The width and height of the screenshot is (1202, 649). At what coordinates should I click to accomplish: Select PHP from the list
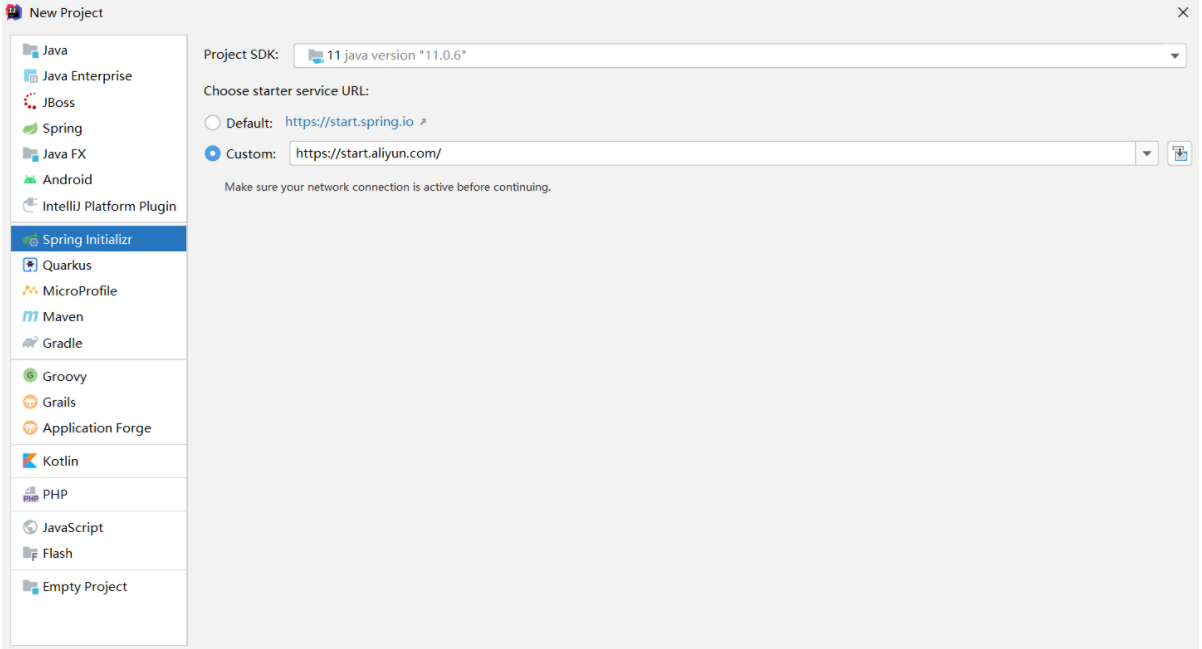point(98,494)
